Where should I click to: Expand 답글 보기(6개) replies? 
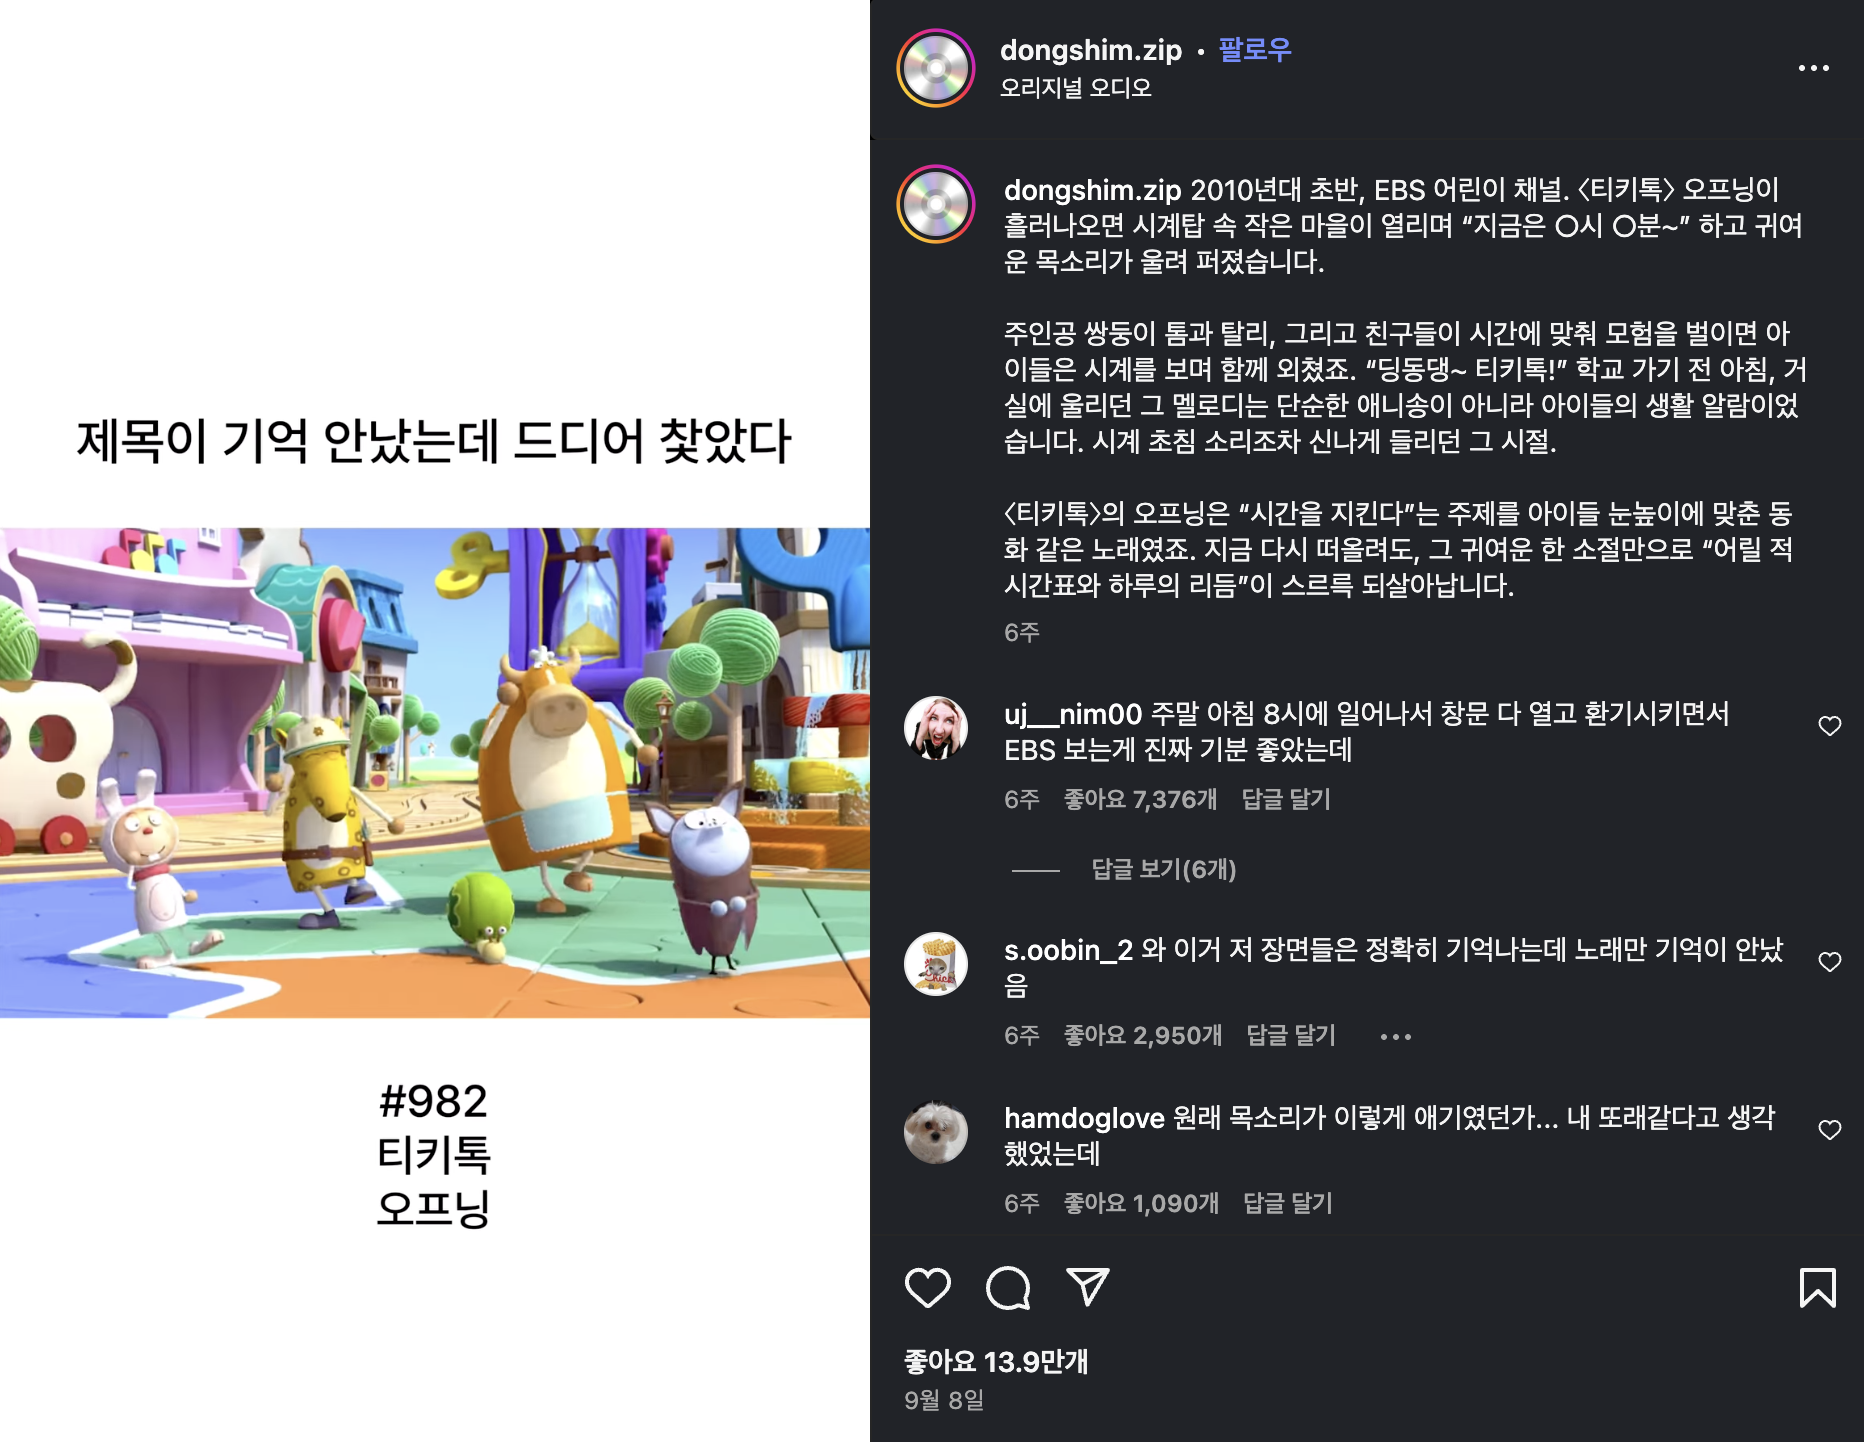[1163, 869]
